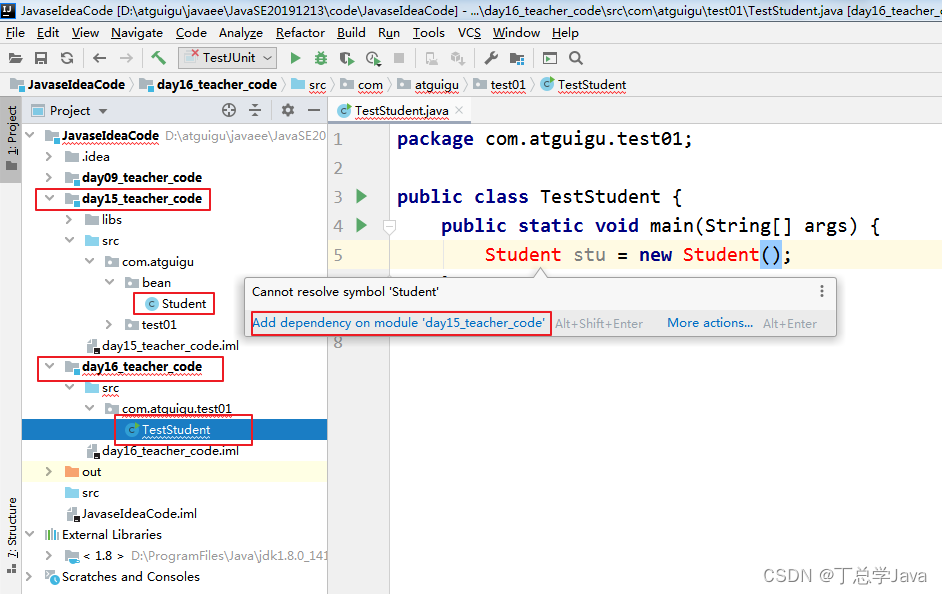Build project using the green hammer icon

coord(159,58)
